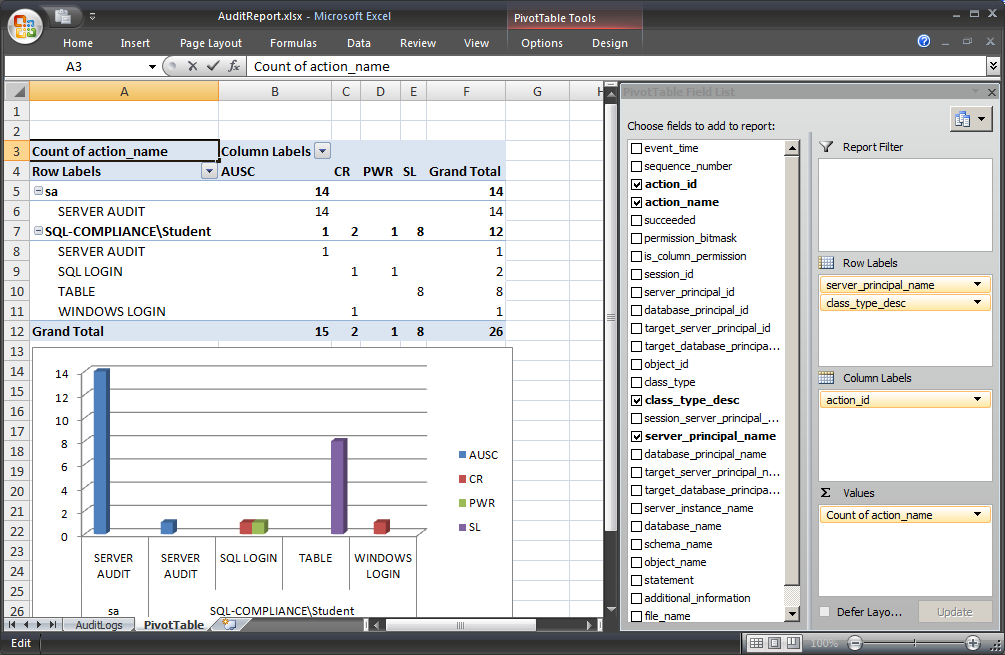Screen dimensions: 1005x655
Task: Open the Page Layout ribbon tab
Action: [x=211, y=43]
